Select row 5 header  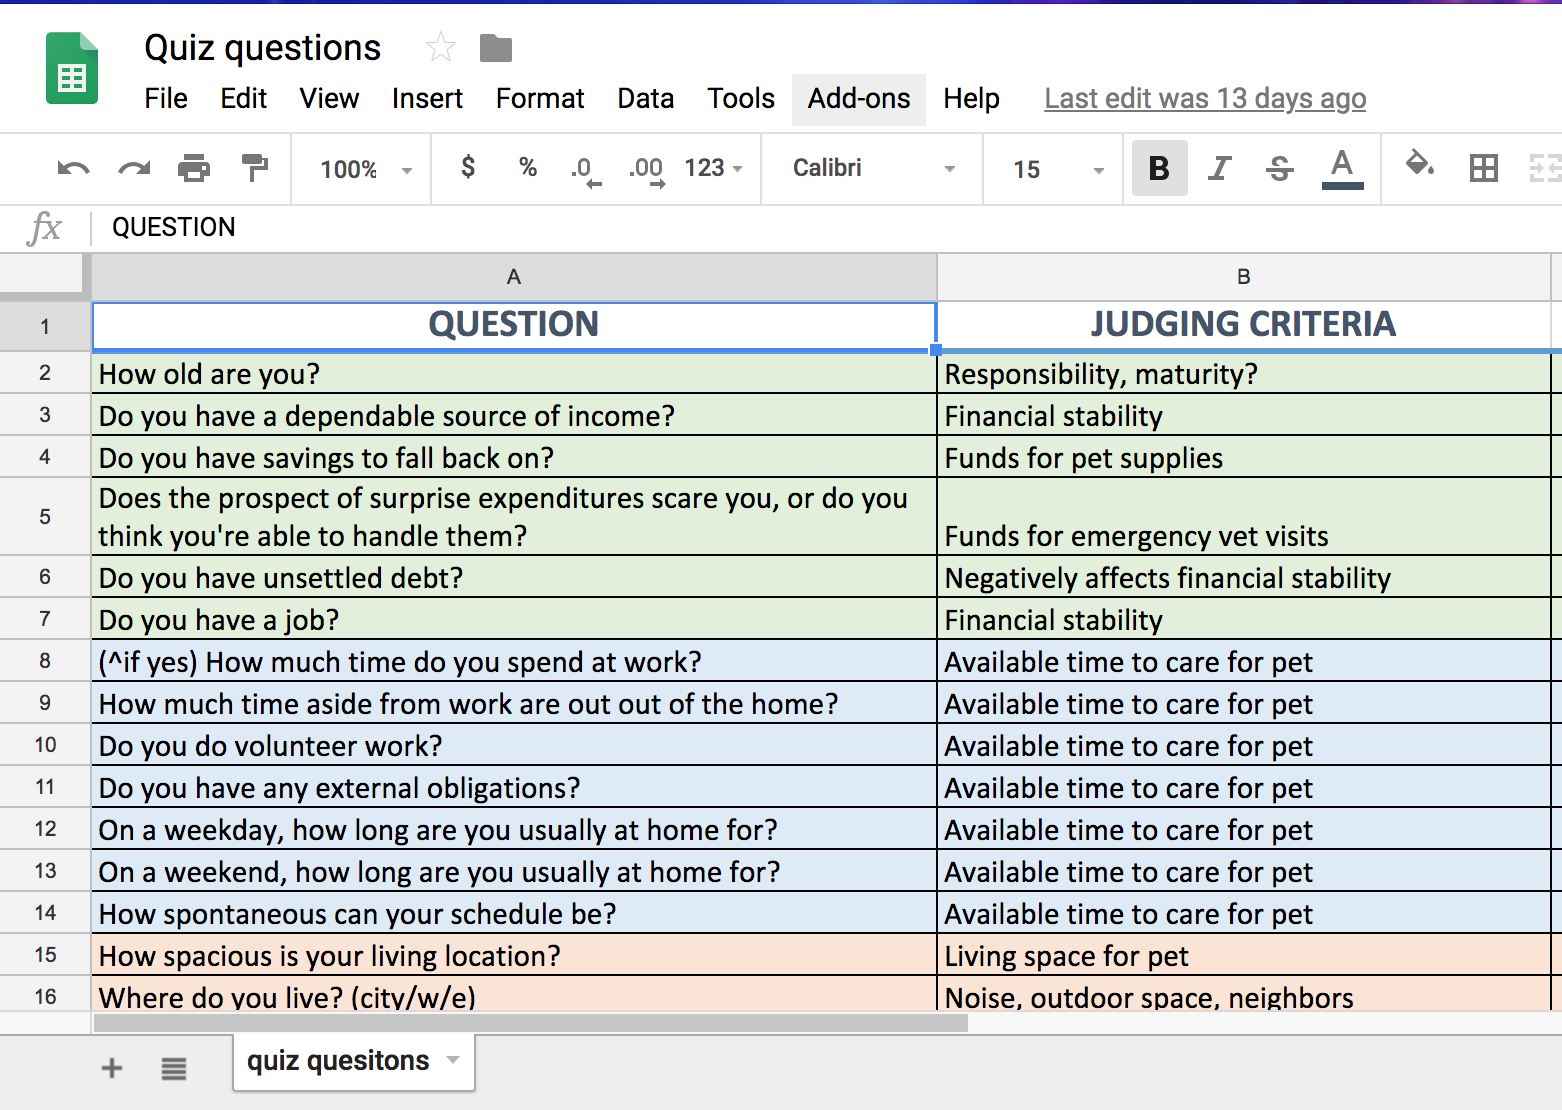tap(45, 516)
